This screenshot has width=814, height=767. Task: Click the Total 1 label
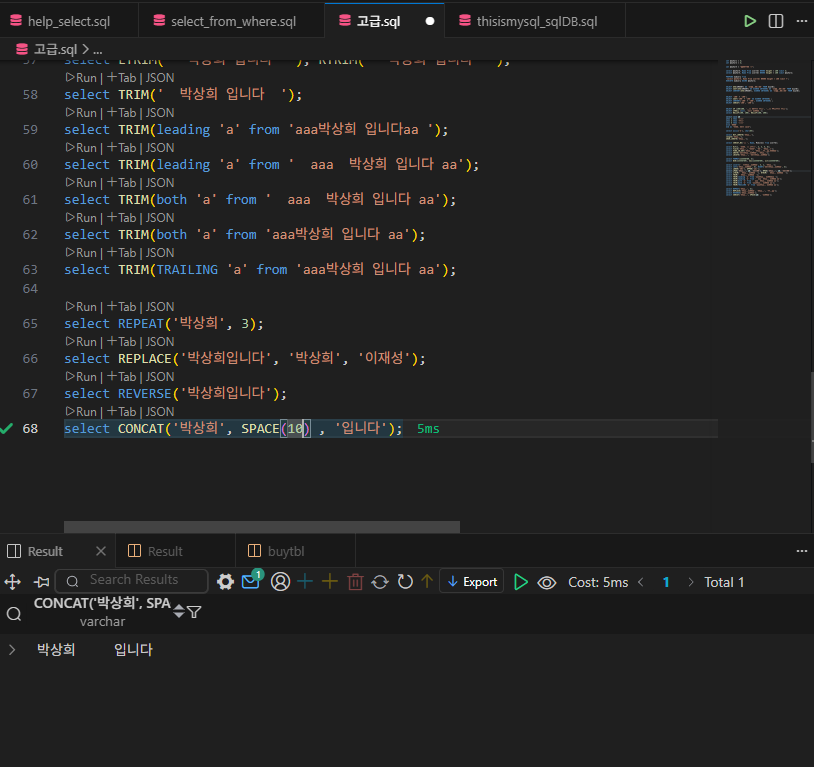click(724, 582)
